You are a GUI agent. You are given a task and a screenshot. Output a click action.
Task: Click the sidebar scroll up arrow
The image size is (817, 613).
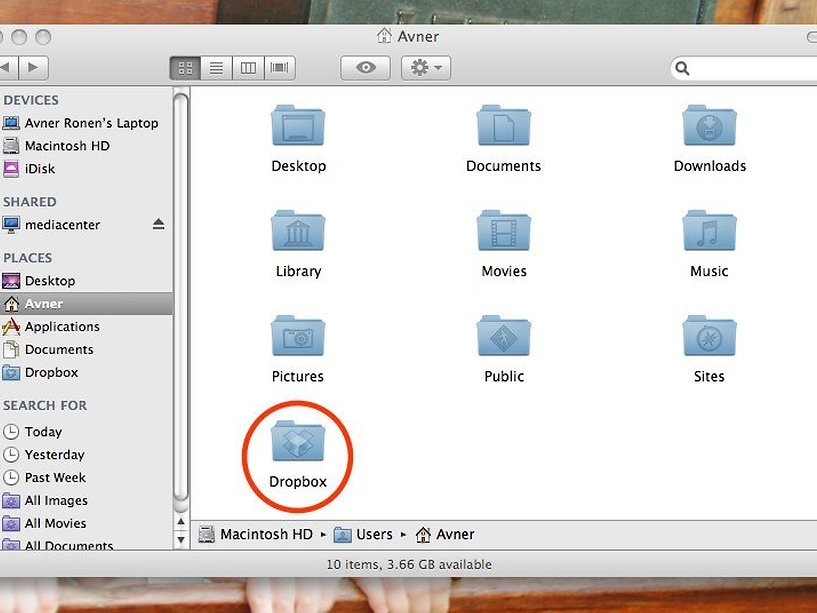click(181, 521)
